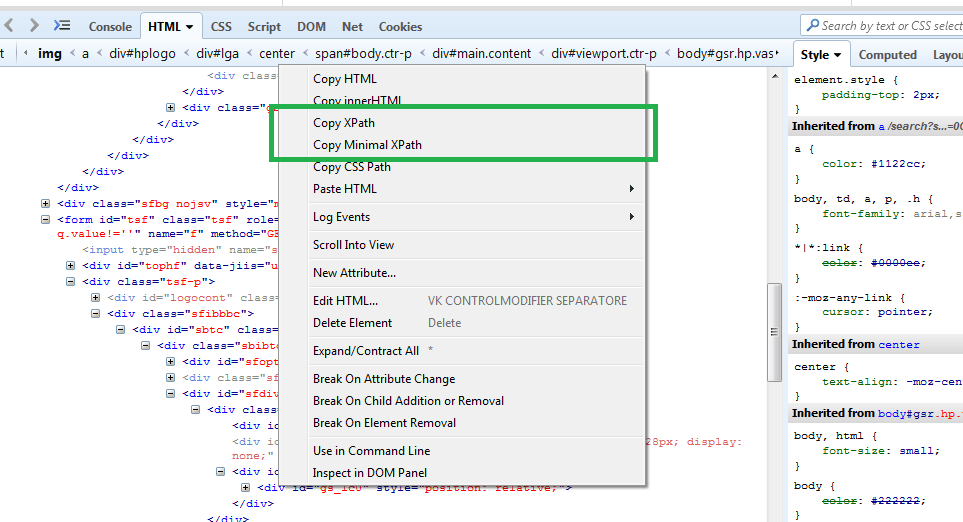Select center in the breadcrumb
The width and height of the screenshot is (963, 522).
277,53
